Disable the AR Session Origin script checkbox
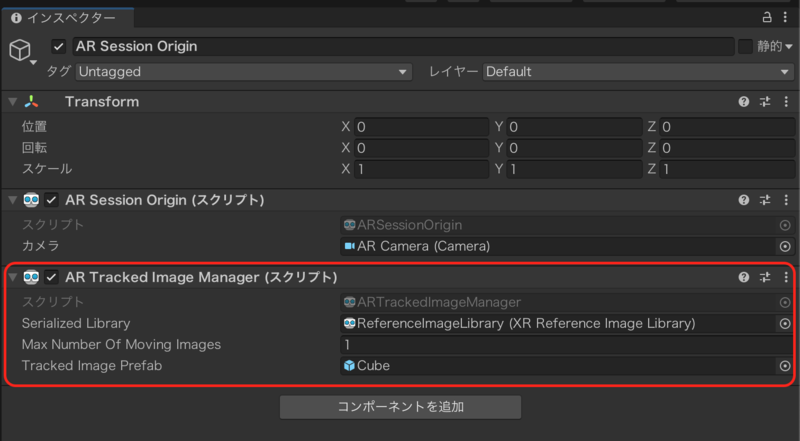Viewport: 800px width, 441px height. 51,200
